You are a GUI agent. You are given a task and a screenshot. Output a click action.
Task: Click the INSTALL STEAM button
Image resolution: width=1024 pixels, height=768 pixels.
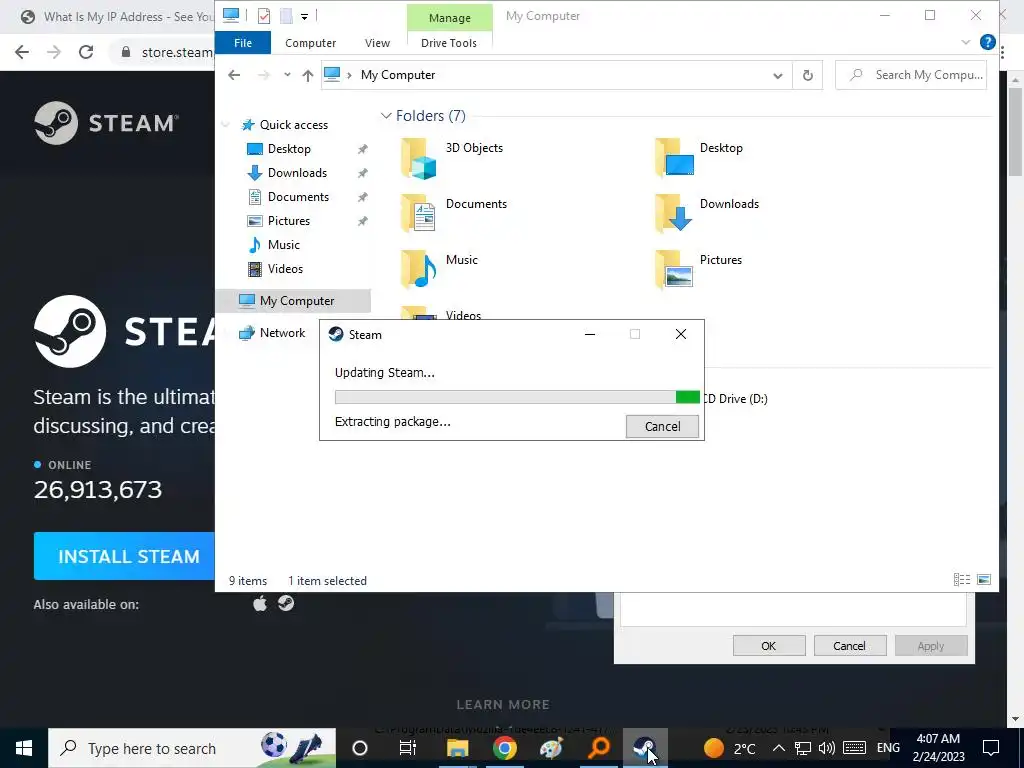[124, 556]
